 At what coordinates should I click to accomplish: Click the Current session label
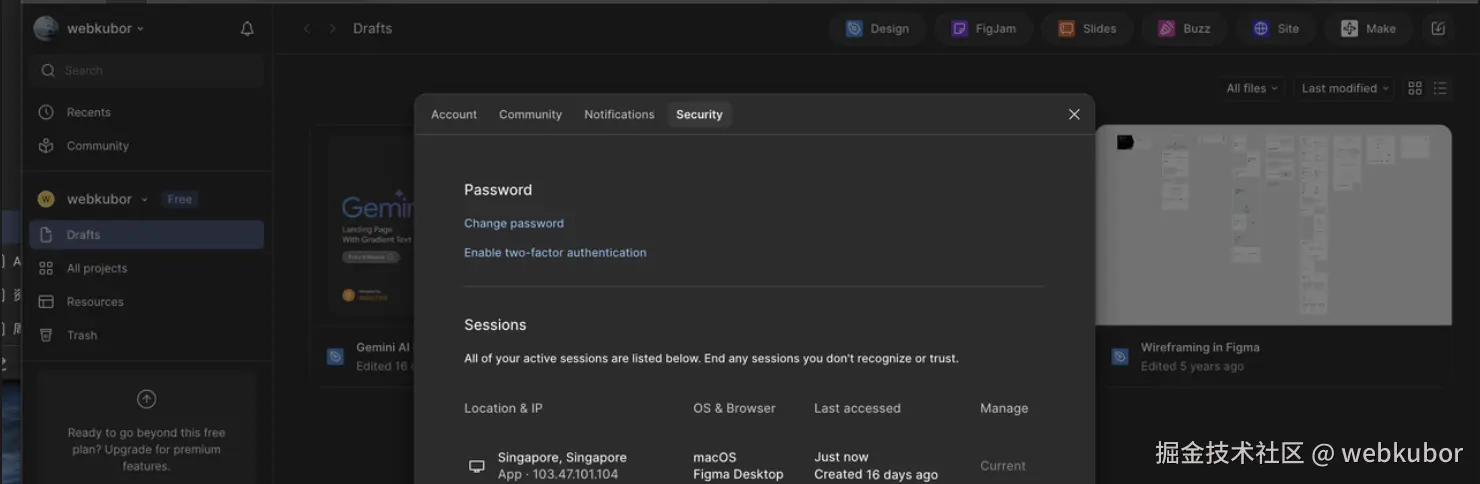coord(1003,466)
